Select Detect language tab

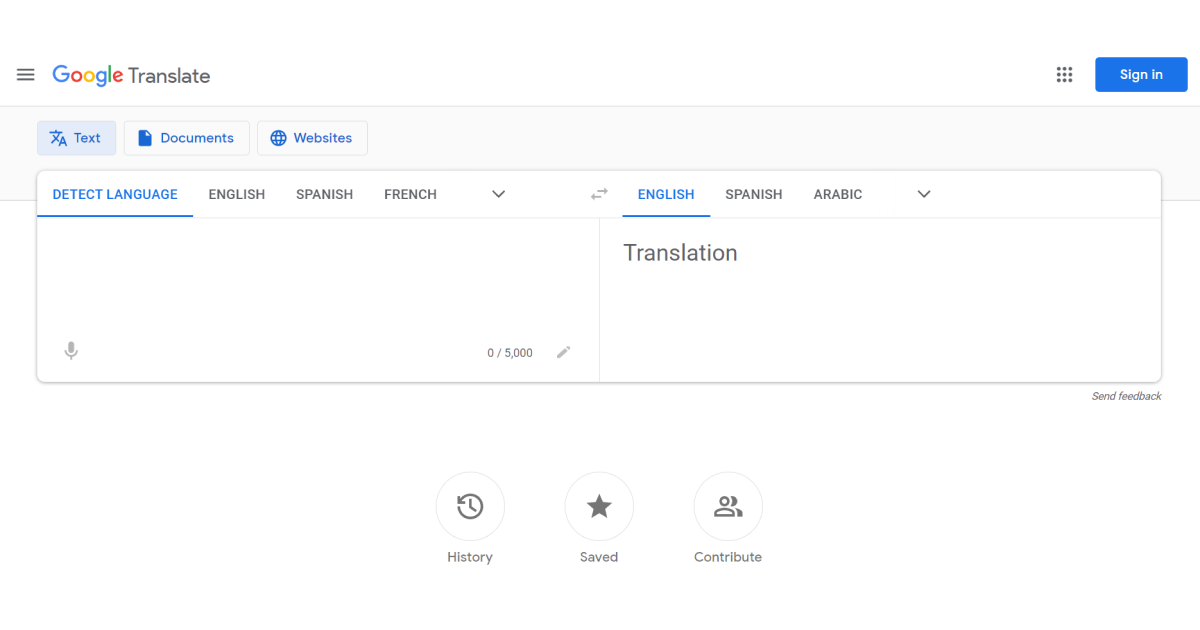[x=114, y=194]
